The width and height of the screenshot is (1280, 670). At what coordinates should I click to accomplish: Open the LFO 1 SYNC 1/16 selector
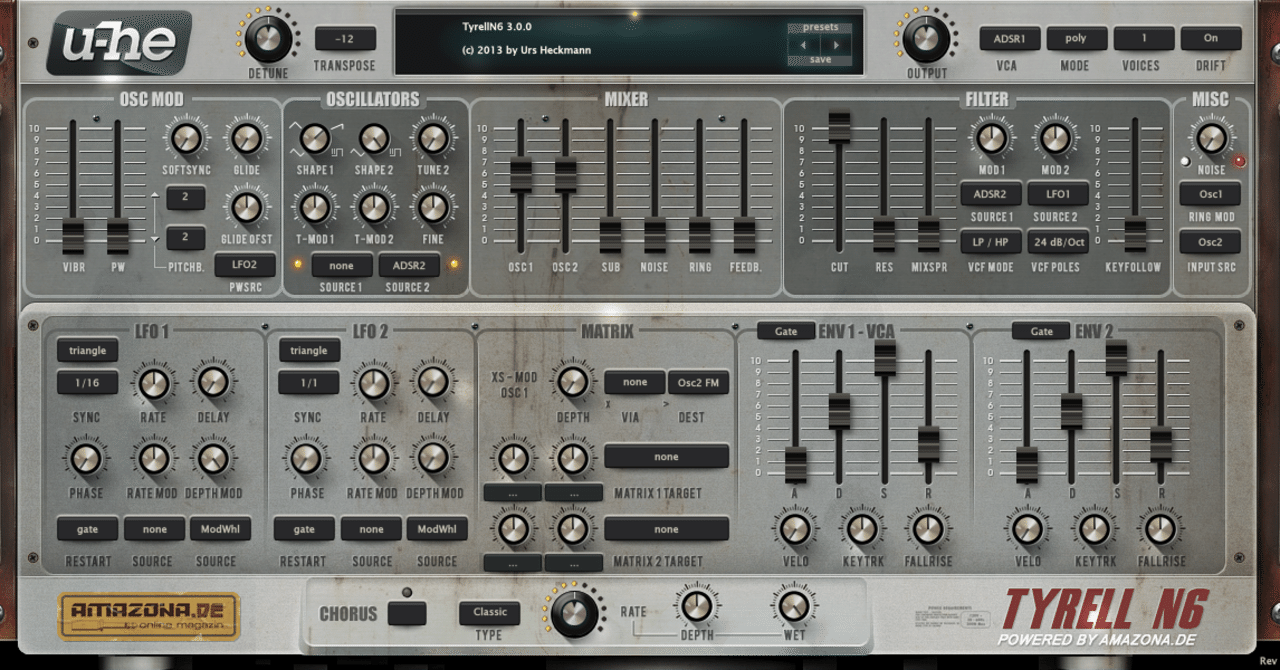(x=87, y=383)
